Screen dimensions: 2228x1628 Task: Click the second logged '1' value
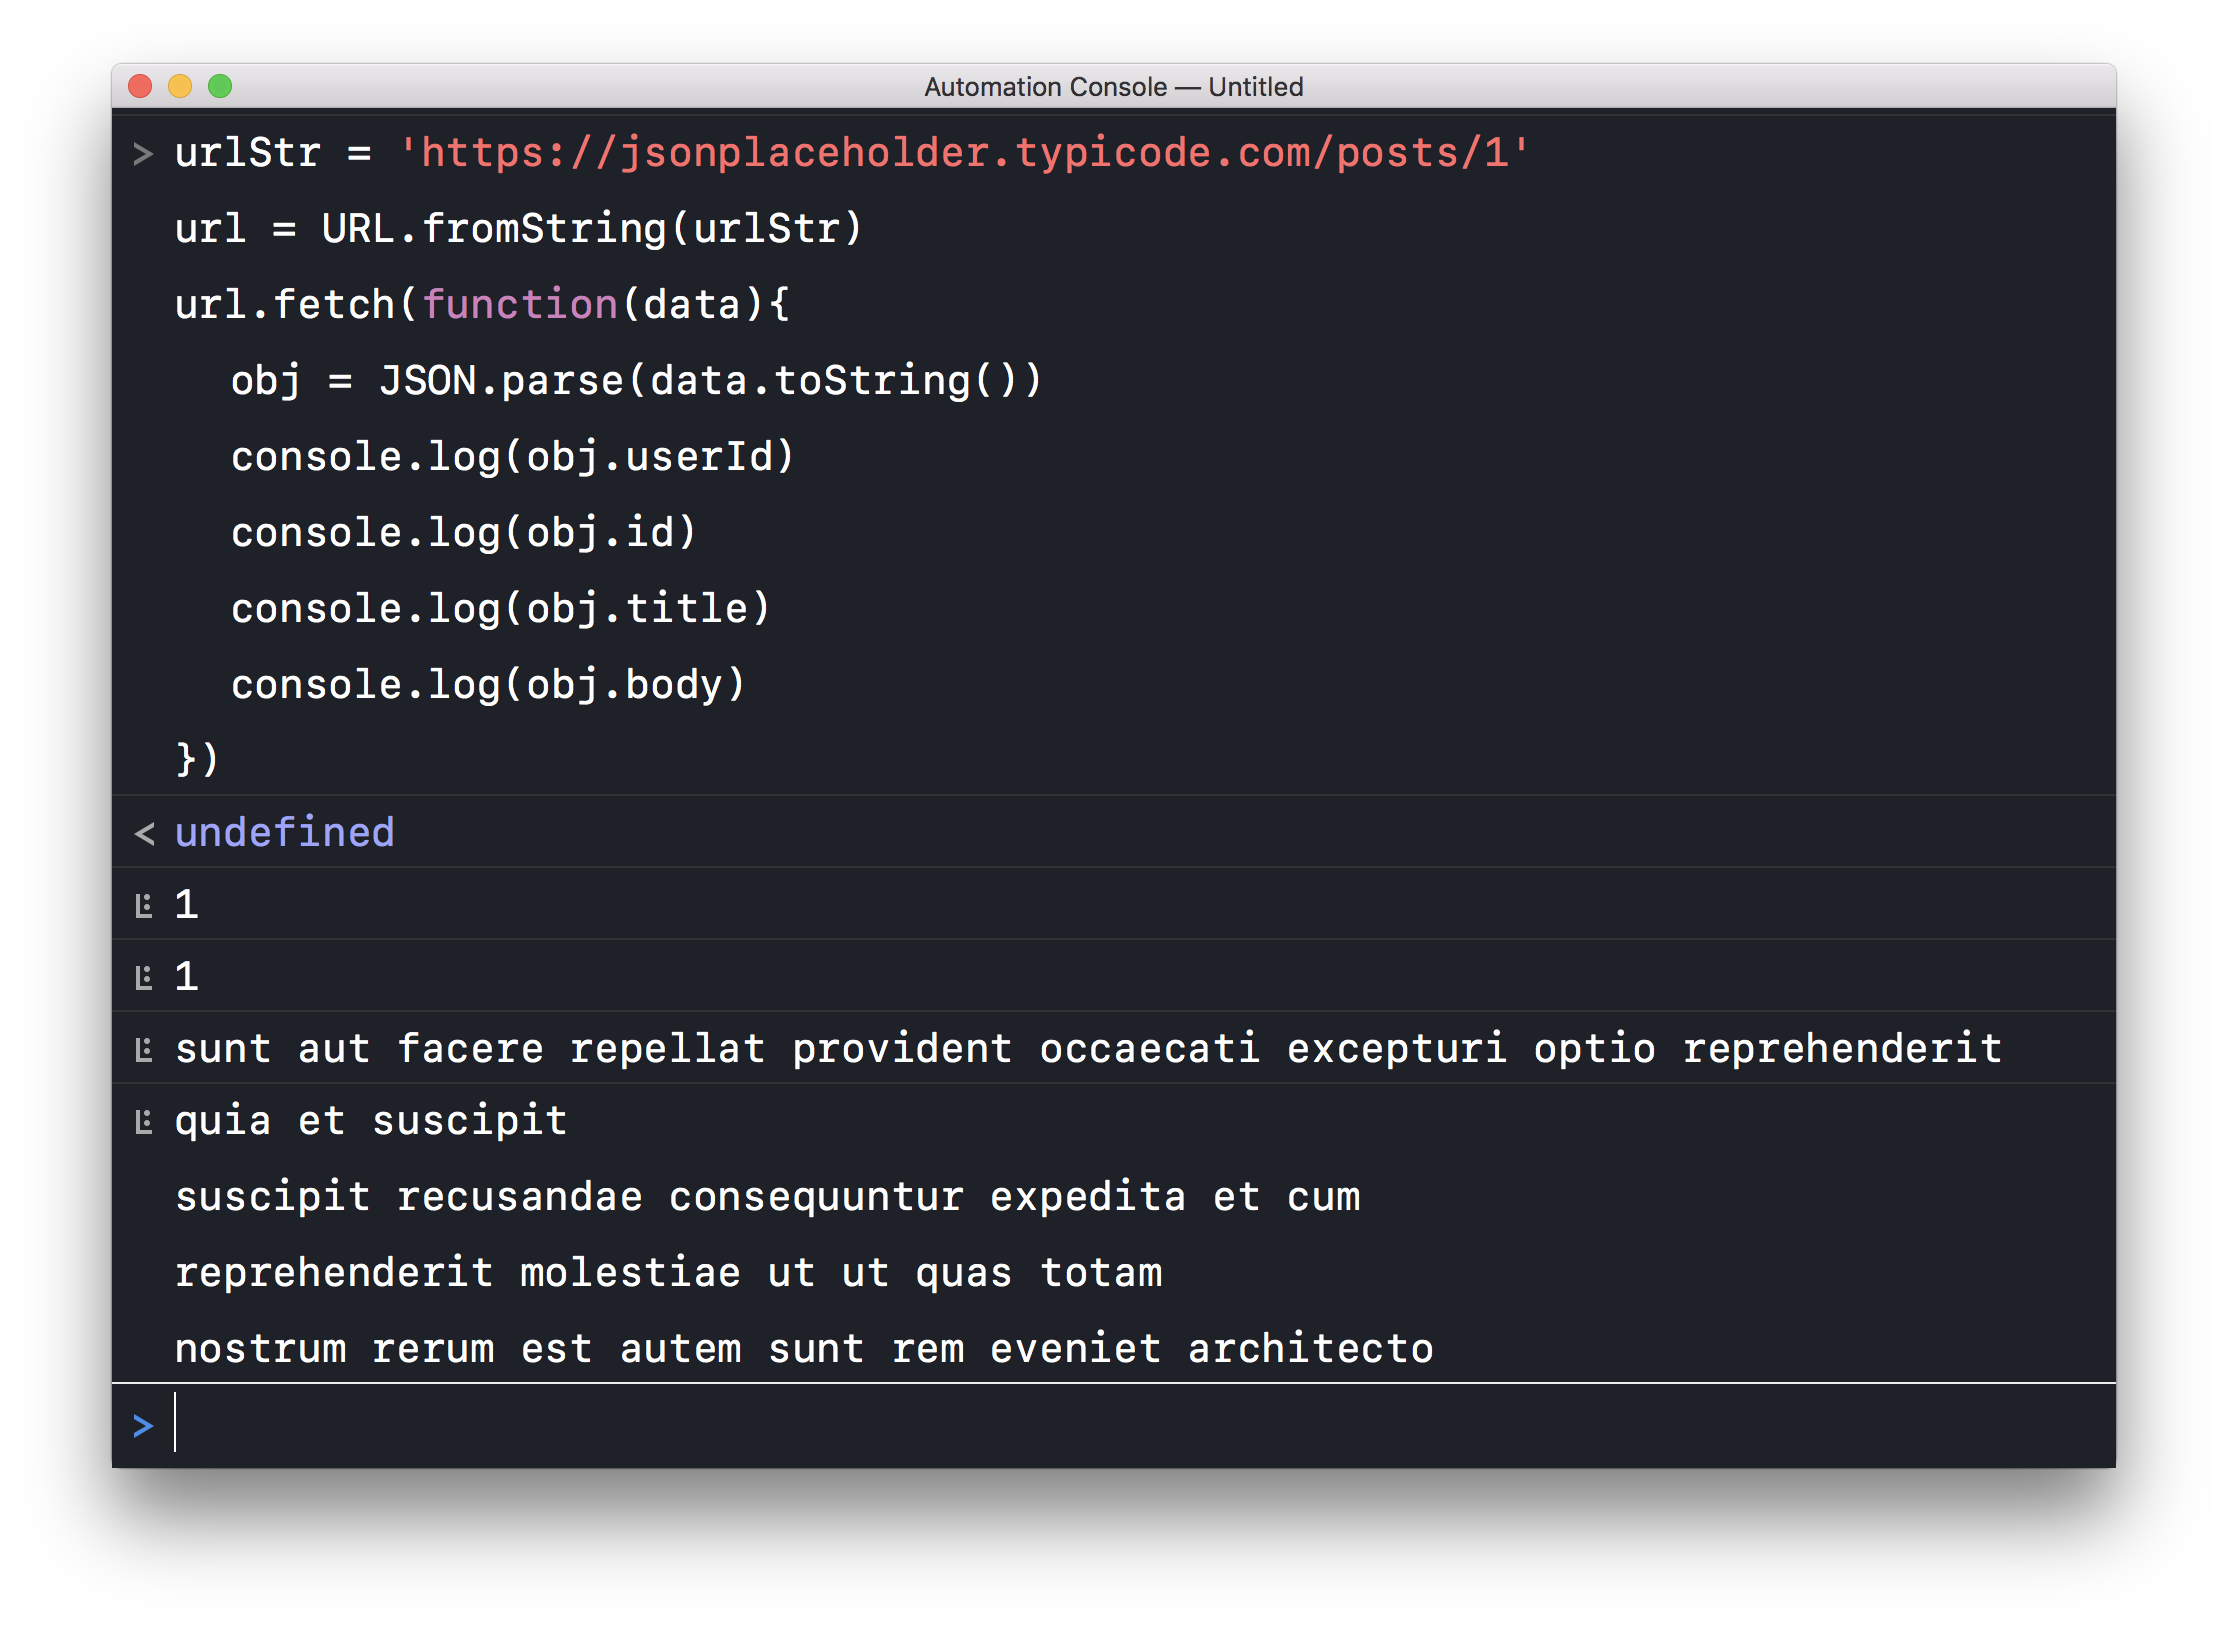coord(187,977)
